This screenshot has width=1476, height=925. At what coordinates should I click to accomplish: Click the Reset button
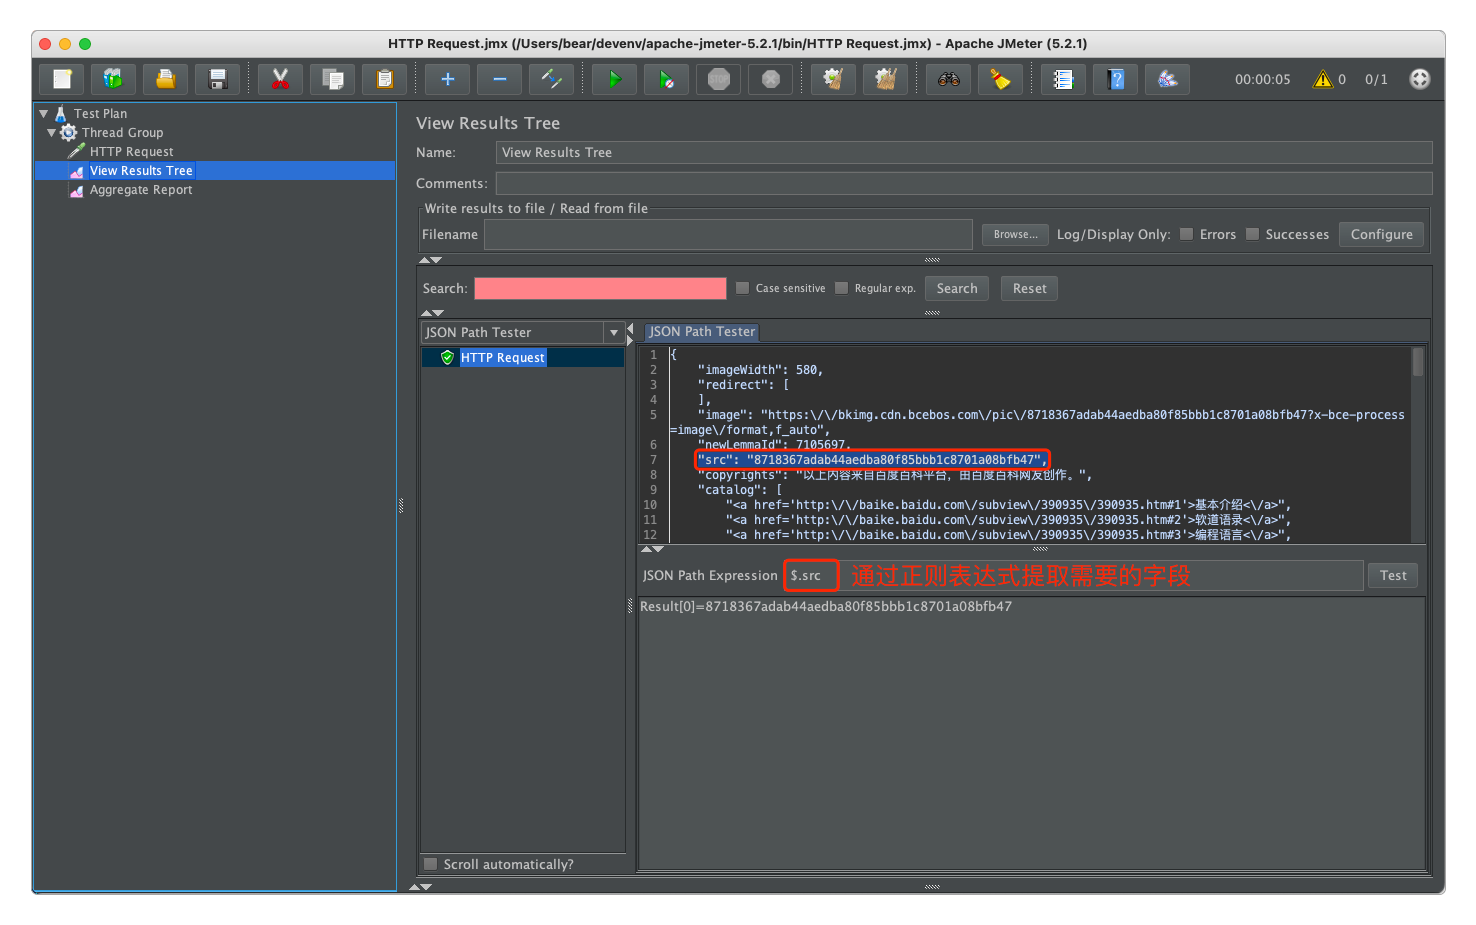1029,288
